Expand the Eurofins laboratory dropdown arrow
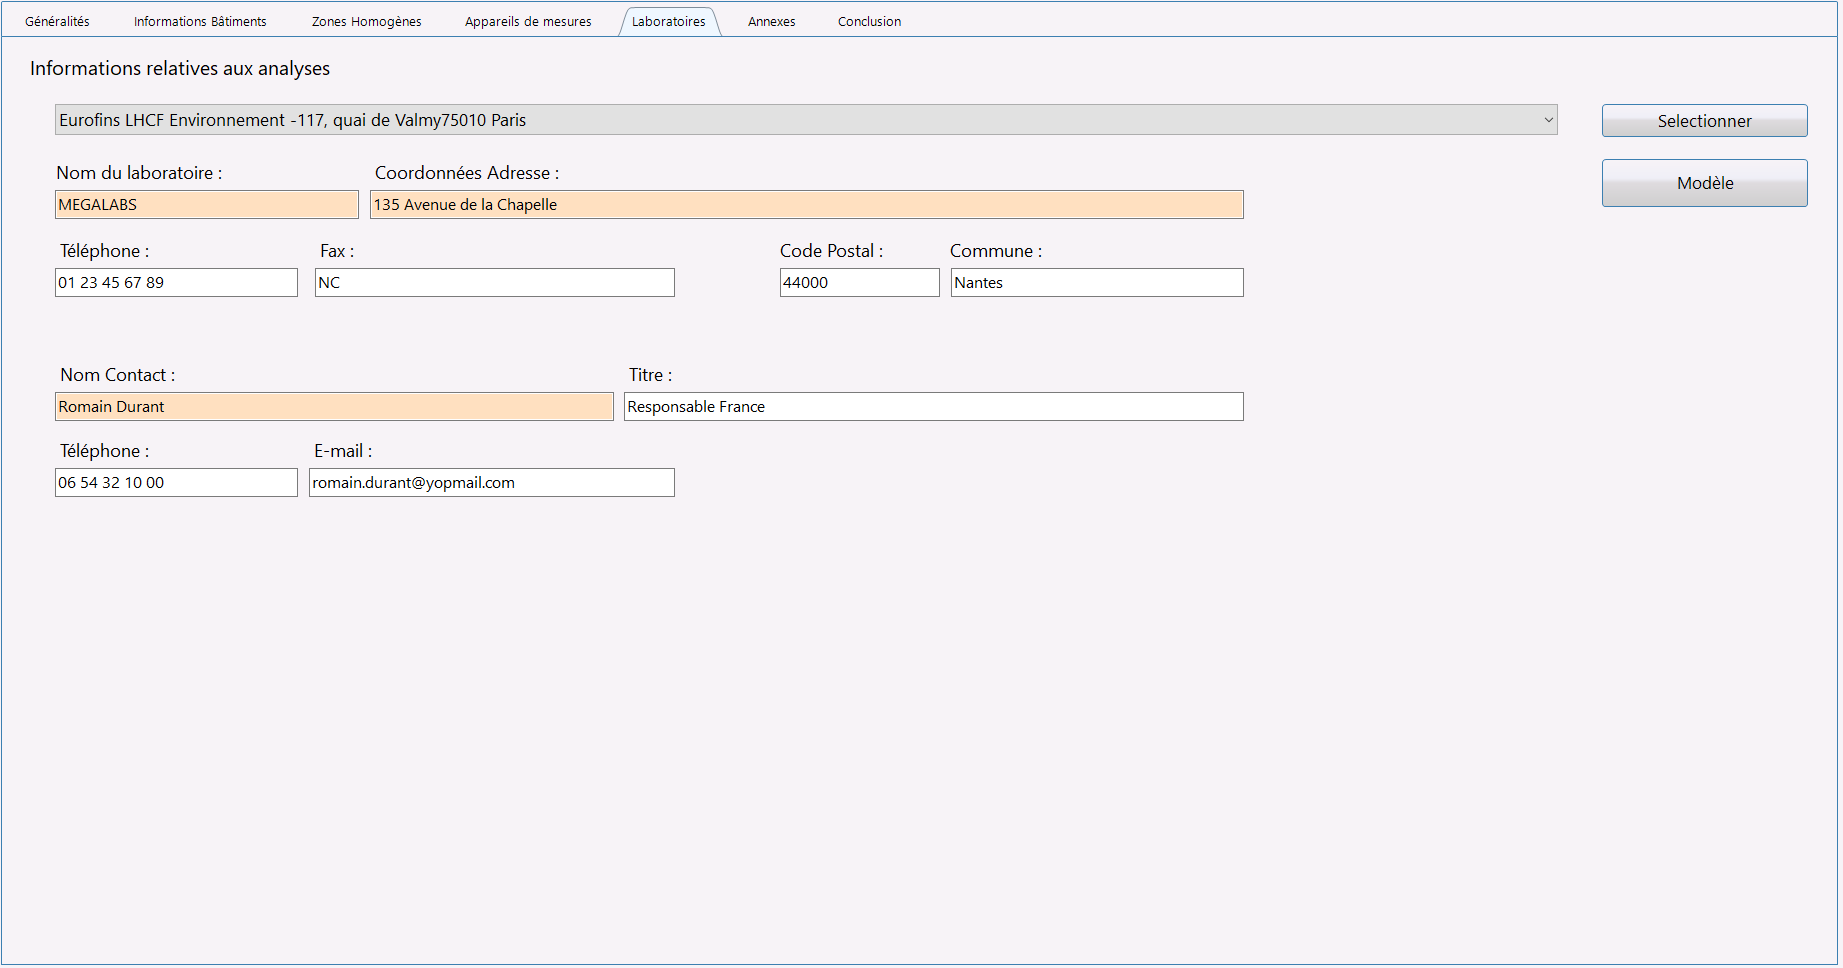Viewport: 1843px width, 968px height. pyautogui.click(x=1548, y=120)
